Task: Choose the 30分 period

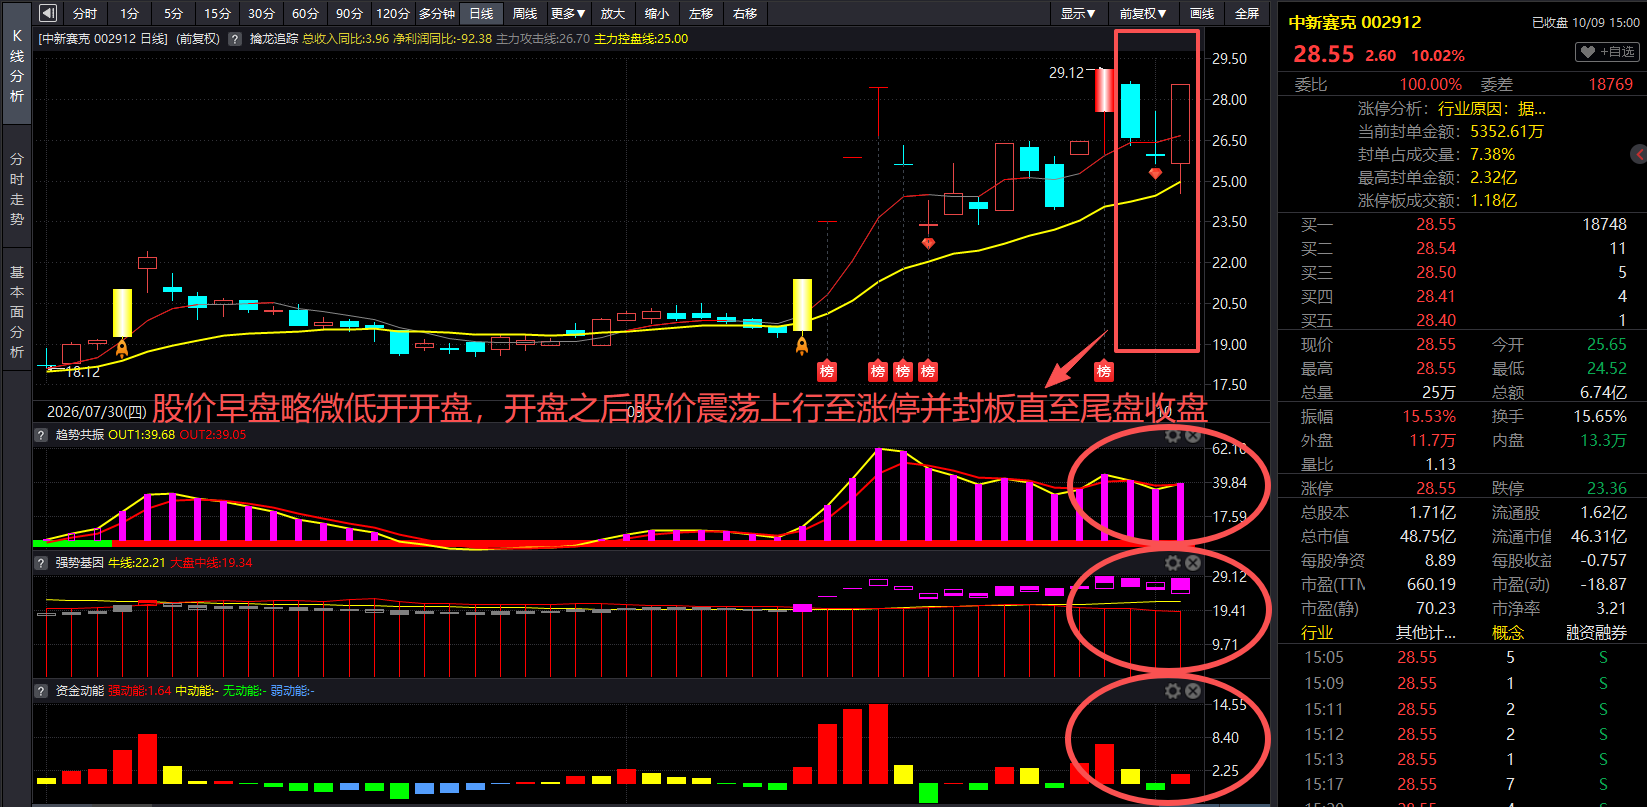Action: point(261,13)
